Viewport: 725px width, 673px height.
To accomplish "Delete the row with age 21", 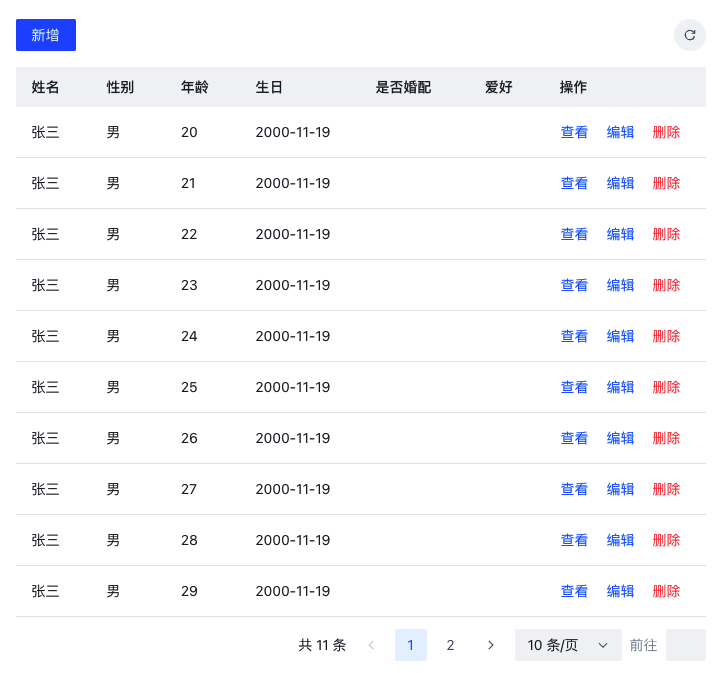I will (x=666, y=183).
